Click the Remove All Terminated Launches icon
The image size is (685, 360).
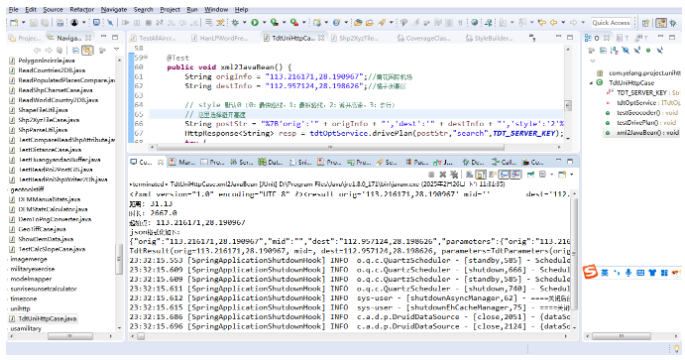click(454, 175)
